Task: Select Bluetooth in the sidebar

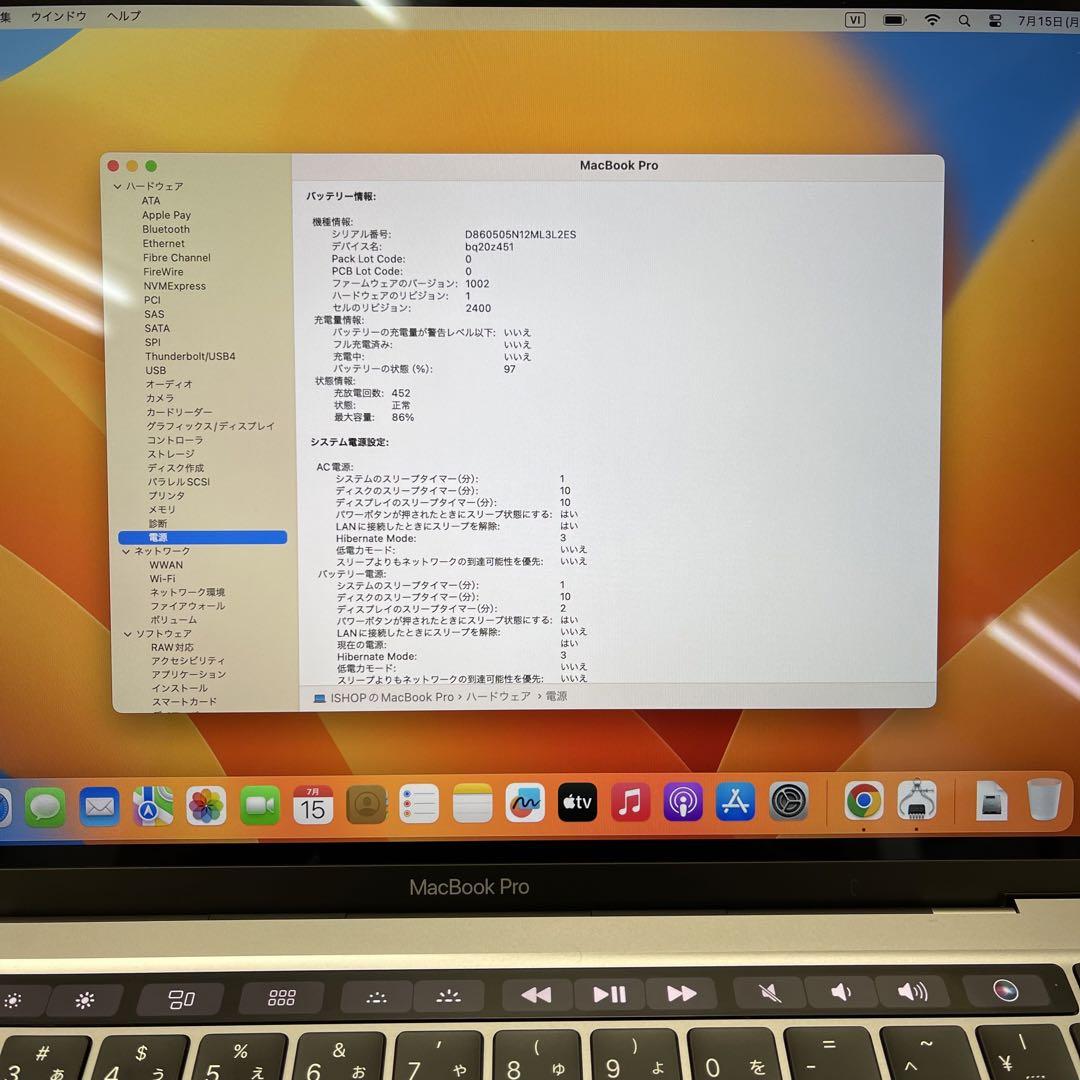Action: pyautogui.click(x=166, y=229)
